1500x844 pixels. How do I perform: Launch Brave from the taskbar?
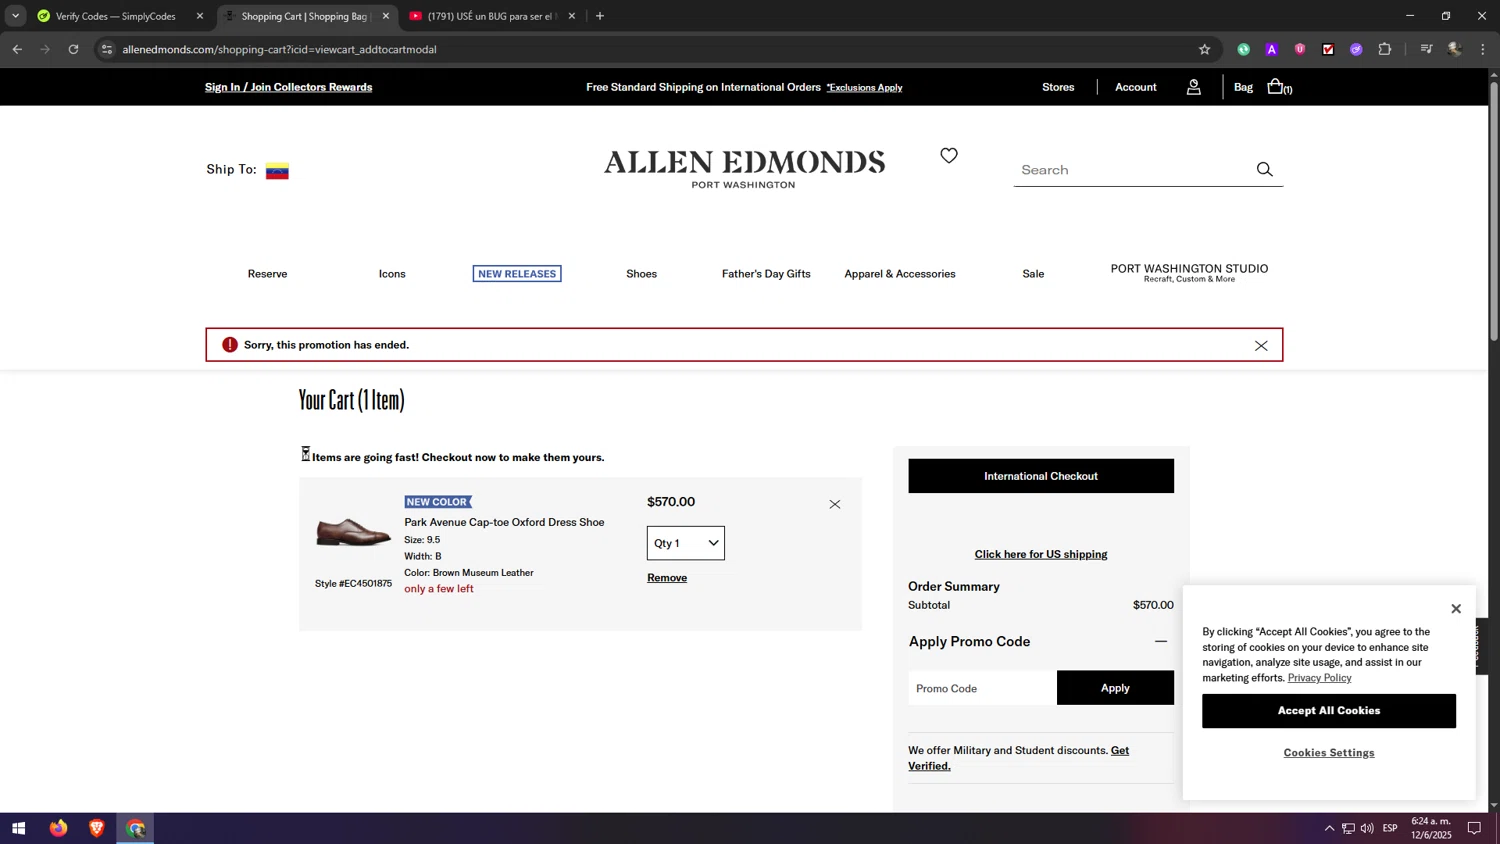[x=97, y=828]
